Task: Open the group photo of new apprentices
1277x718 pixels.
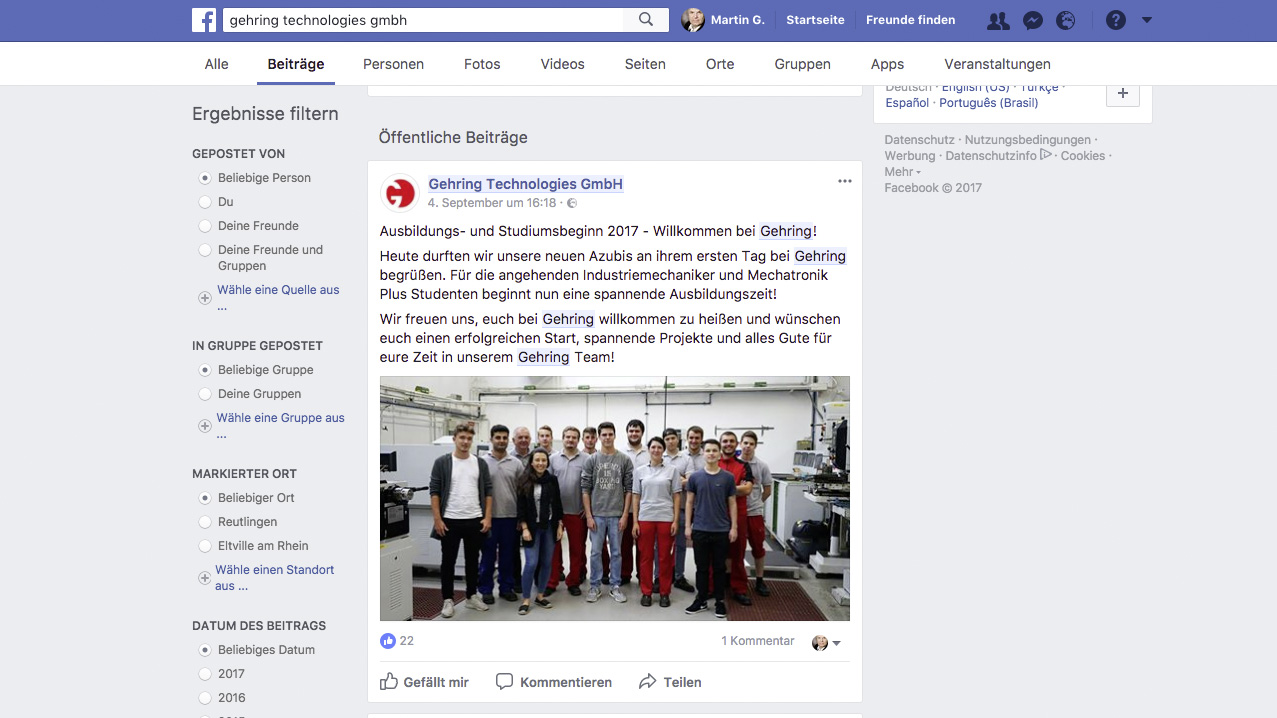Action: (x=615, y=498)
